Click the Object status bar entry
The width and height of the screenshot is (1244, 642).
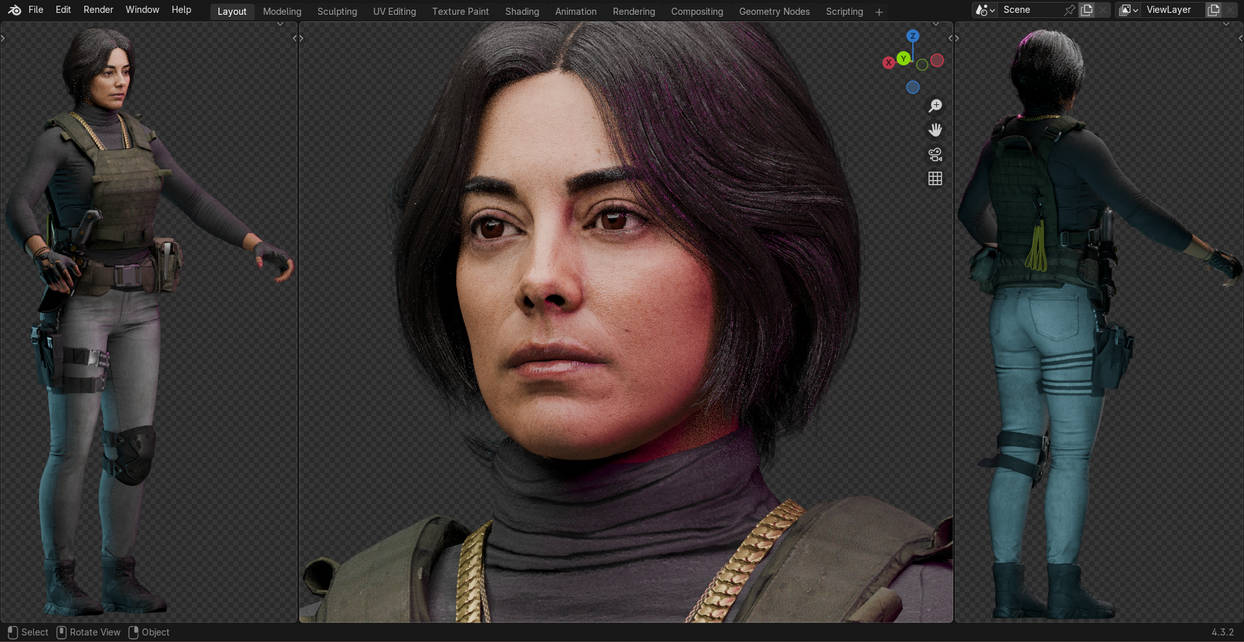click(x=149, y=632)
